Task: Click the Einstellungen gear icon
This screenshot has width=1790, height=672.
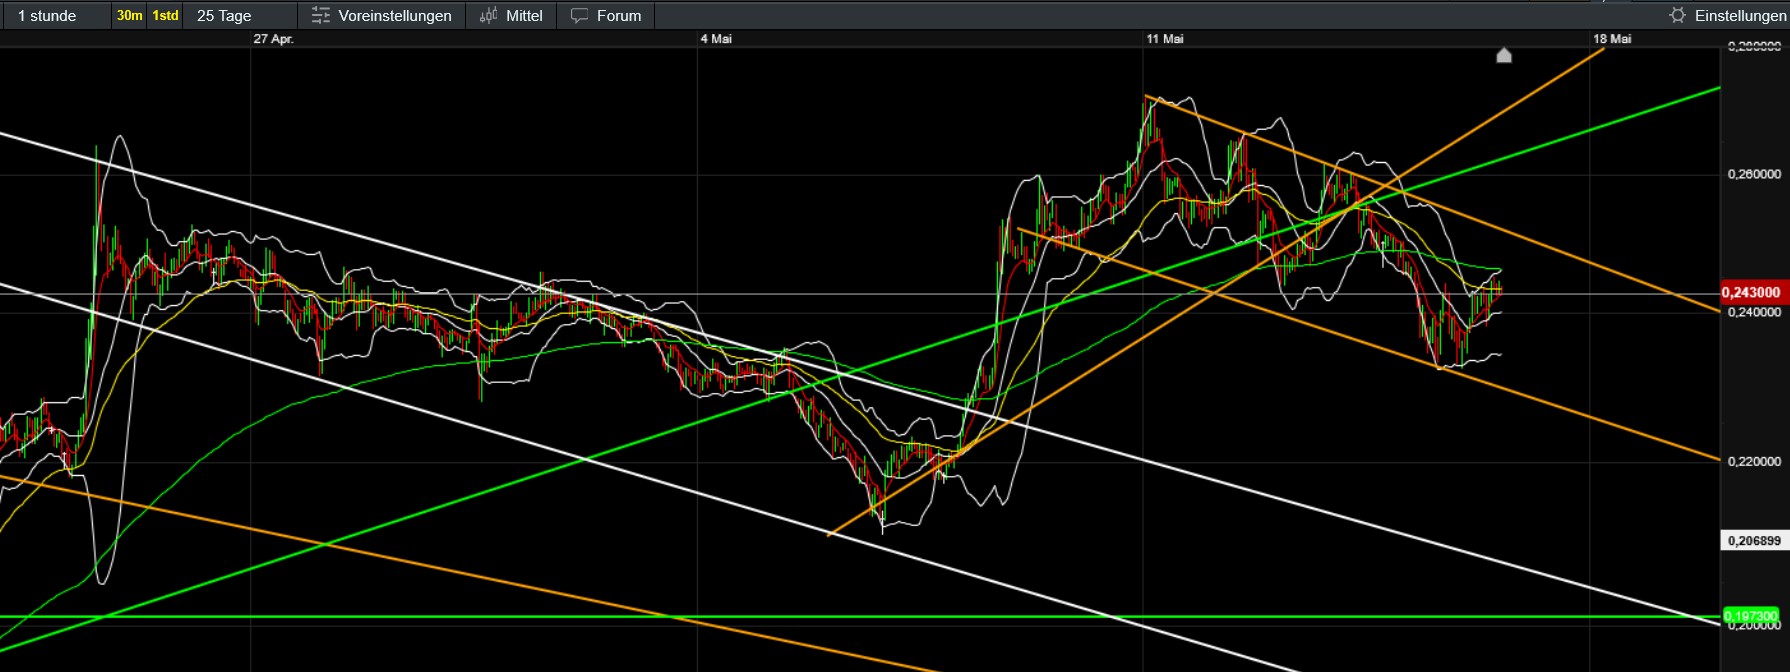Action: pos(1678,15)
